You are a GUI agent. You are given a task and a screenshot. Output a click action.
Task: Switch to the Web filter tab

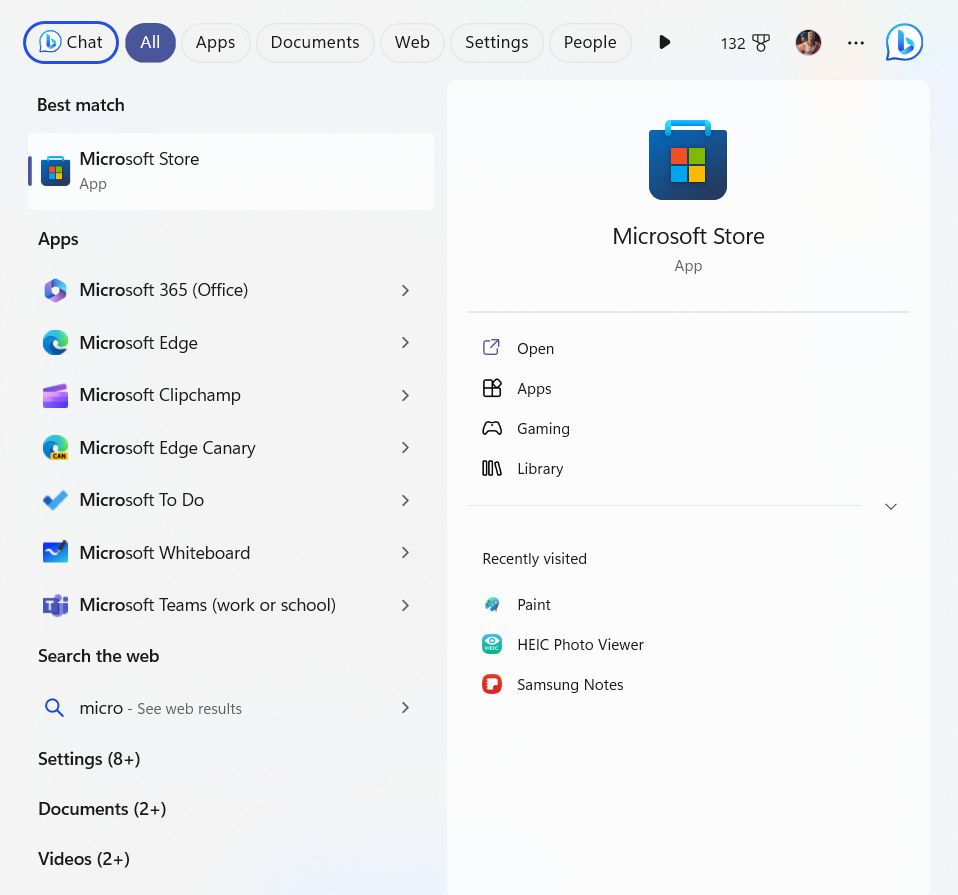tap(412, 42)
